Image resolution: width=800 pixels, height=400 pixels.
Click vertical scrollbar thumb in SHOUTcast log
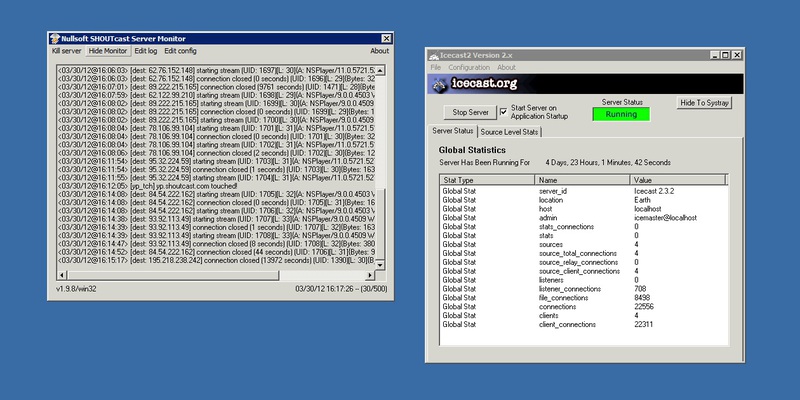click(380, 224)
